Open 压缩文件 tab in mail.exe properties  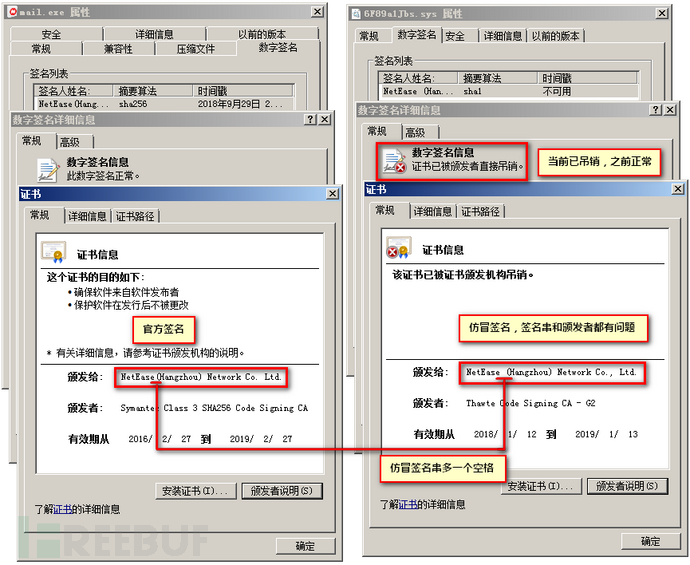click(x=196, y=49)
